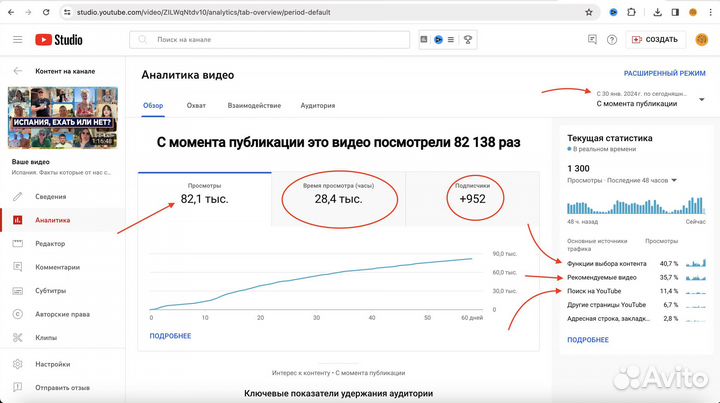Click the browser back arrow
Screen dimensions: 720x403
pos(11,12)
